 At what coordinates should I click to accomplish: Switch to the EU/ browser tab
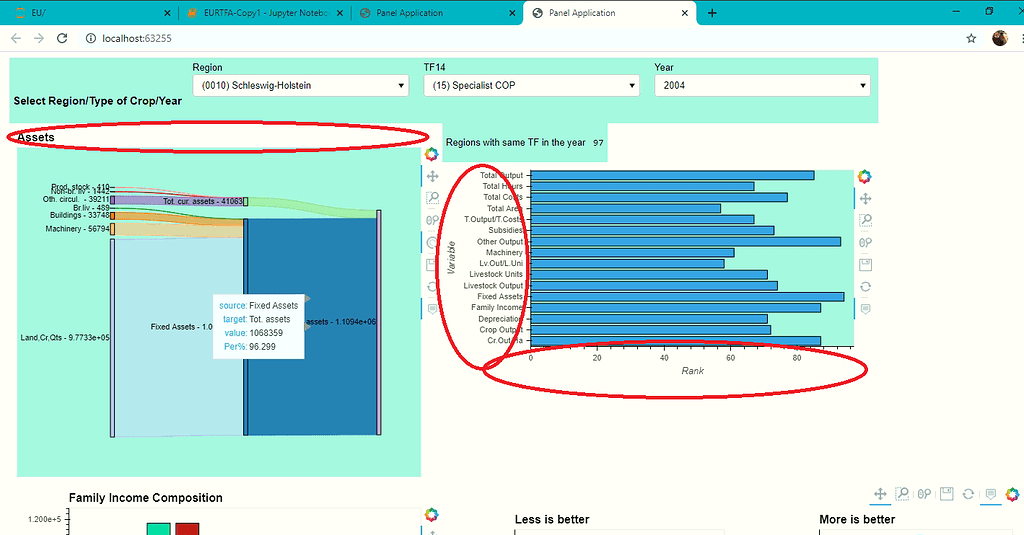pyautogui.click(x=80, y=13)
